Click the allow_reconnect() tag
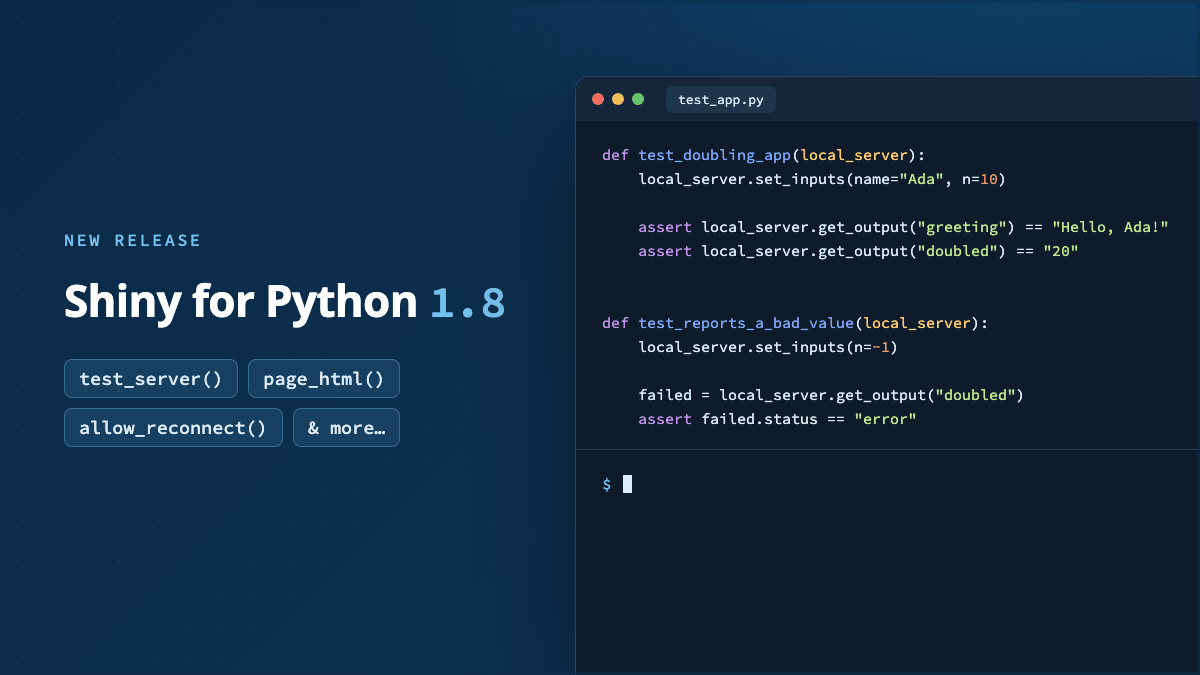This screenshot has width=1200, height=675. coord(173,427)
